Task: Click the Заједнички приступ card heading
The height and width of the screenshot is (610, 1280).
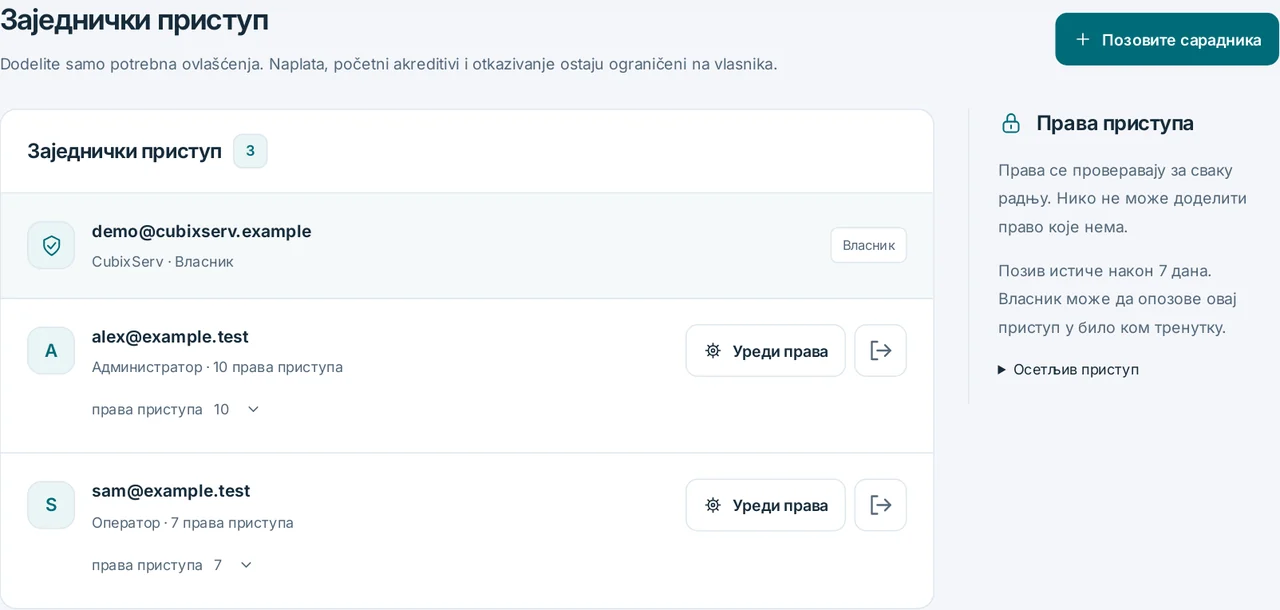Action: [124, 151]
